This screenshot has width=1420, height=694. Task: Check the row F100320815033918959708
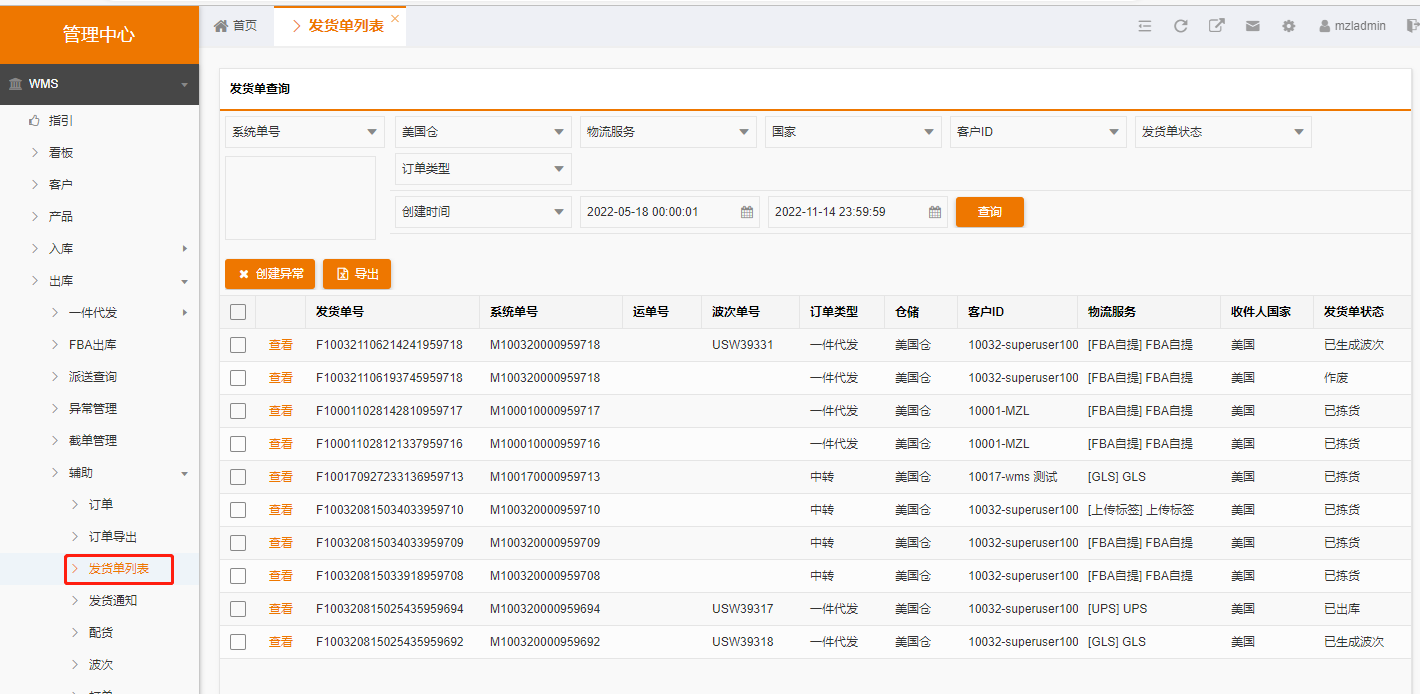[238, 576]
